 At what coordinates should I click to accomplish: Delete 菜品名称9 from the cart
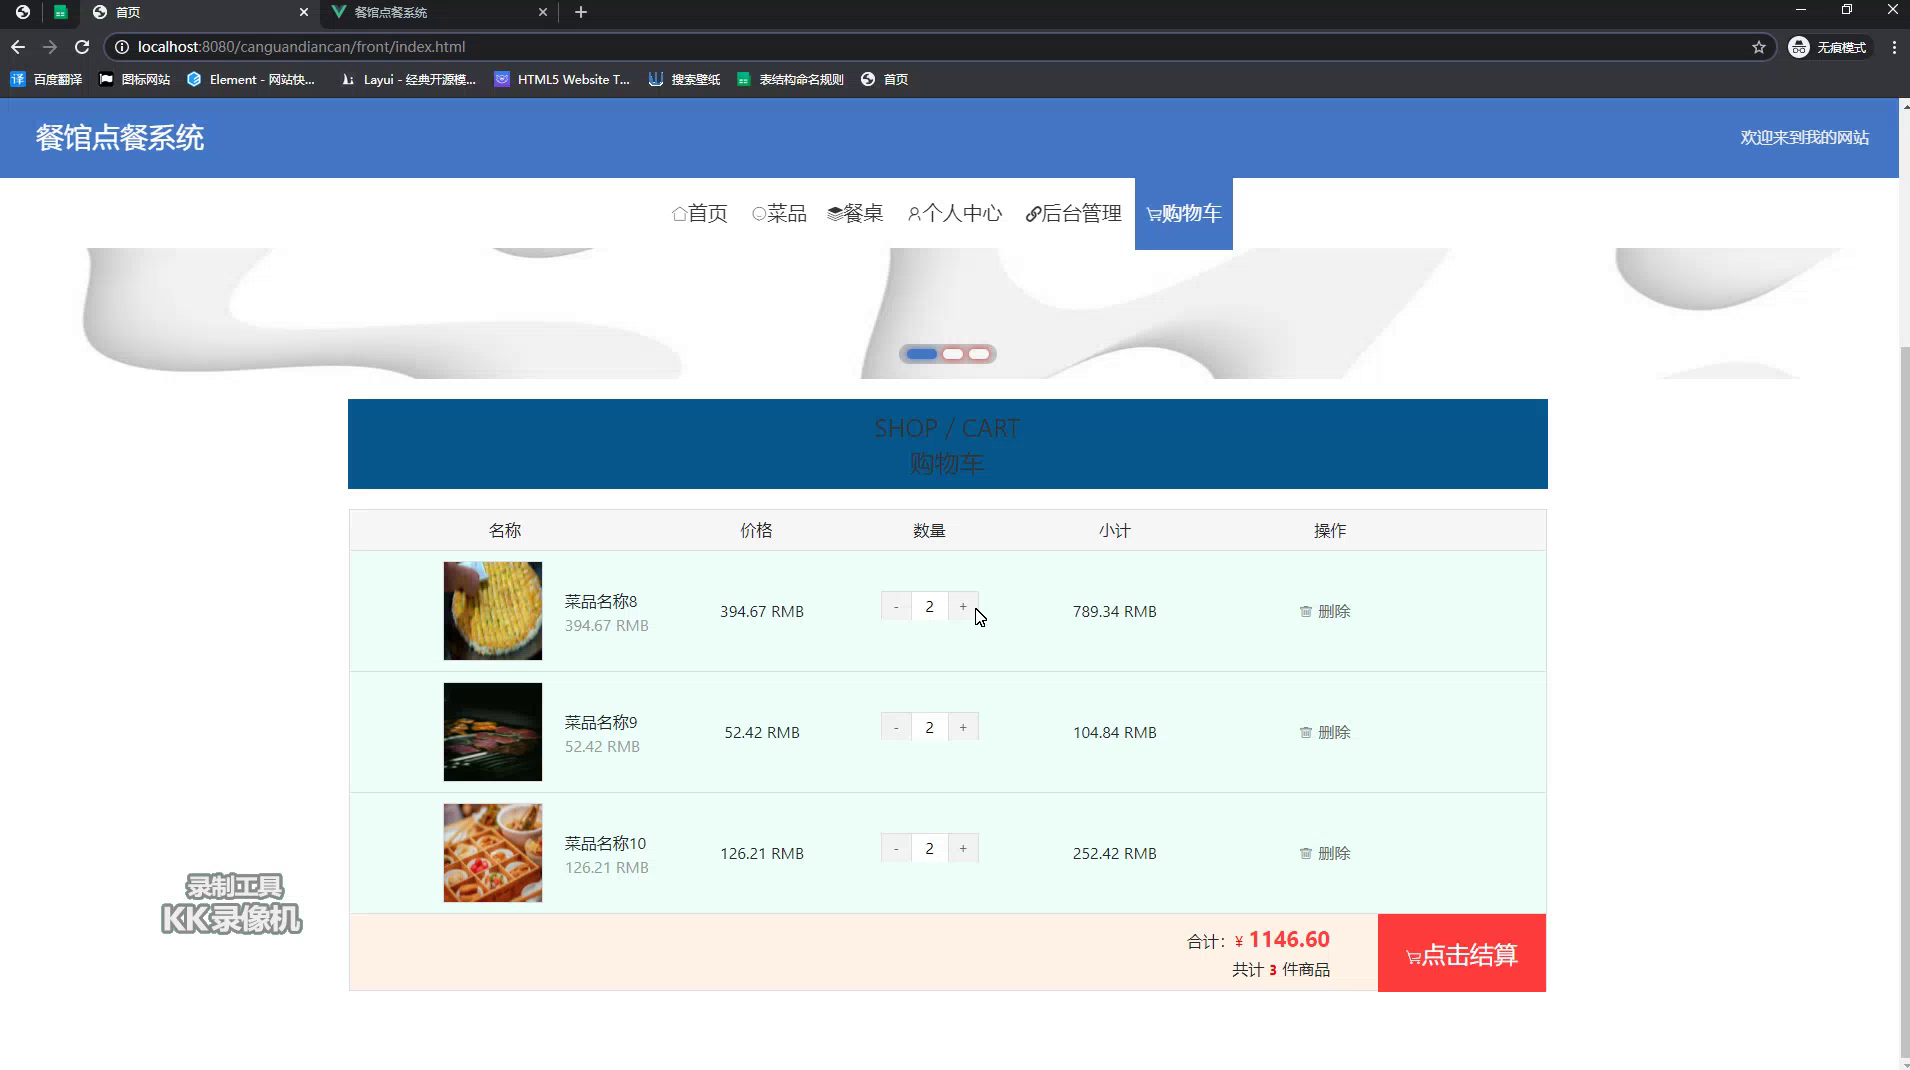point(1325,732)
